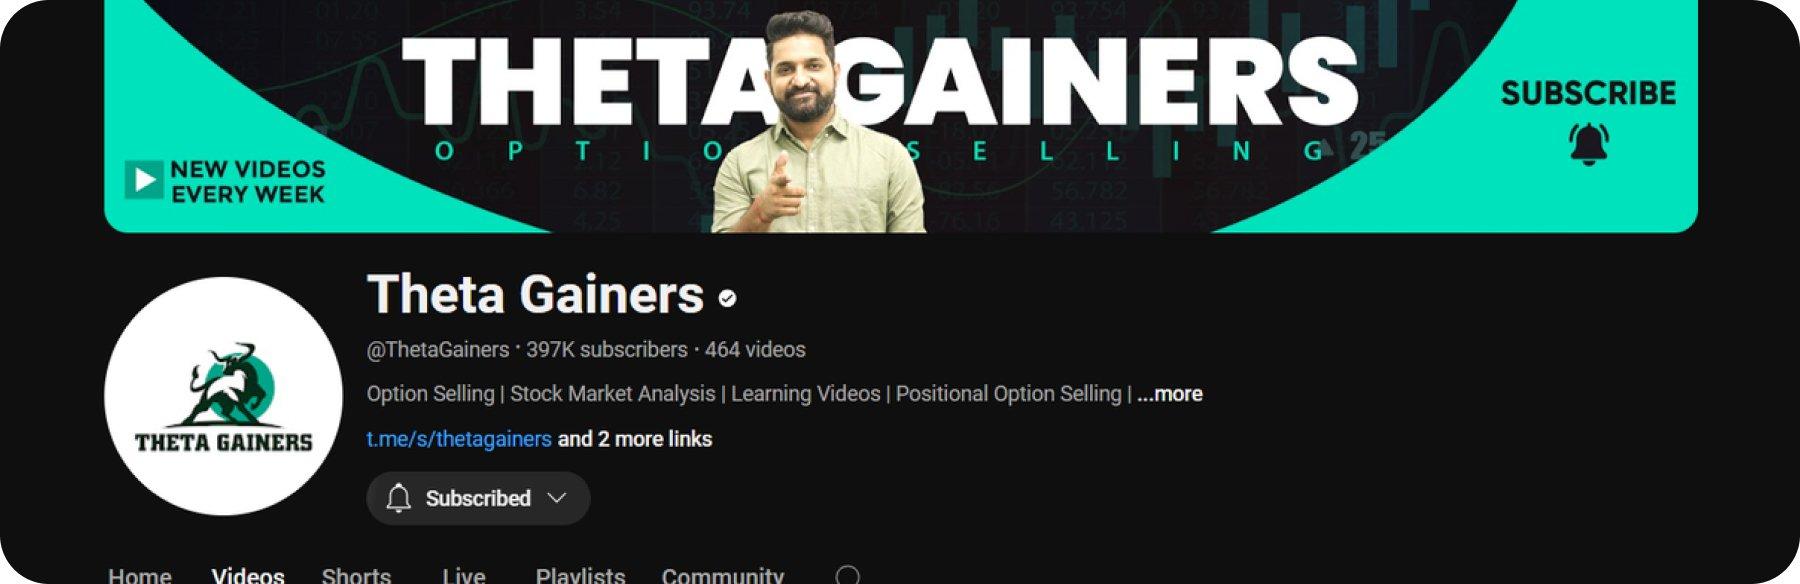This screenshot has height=584, width=1800.
Task: Click the Subscribed button label
Action: pos(478,498)
